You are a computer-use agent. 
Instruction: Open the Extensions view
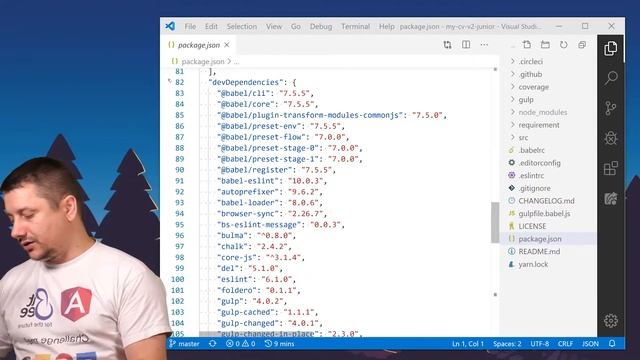[x=611, y=168]
